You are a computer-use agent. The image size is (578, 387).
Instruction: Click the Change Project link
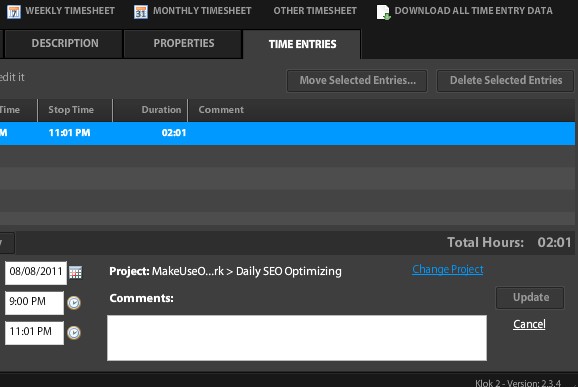coord(448,269)
